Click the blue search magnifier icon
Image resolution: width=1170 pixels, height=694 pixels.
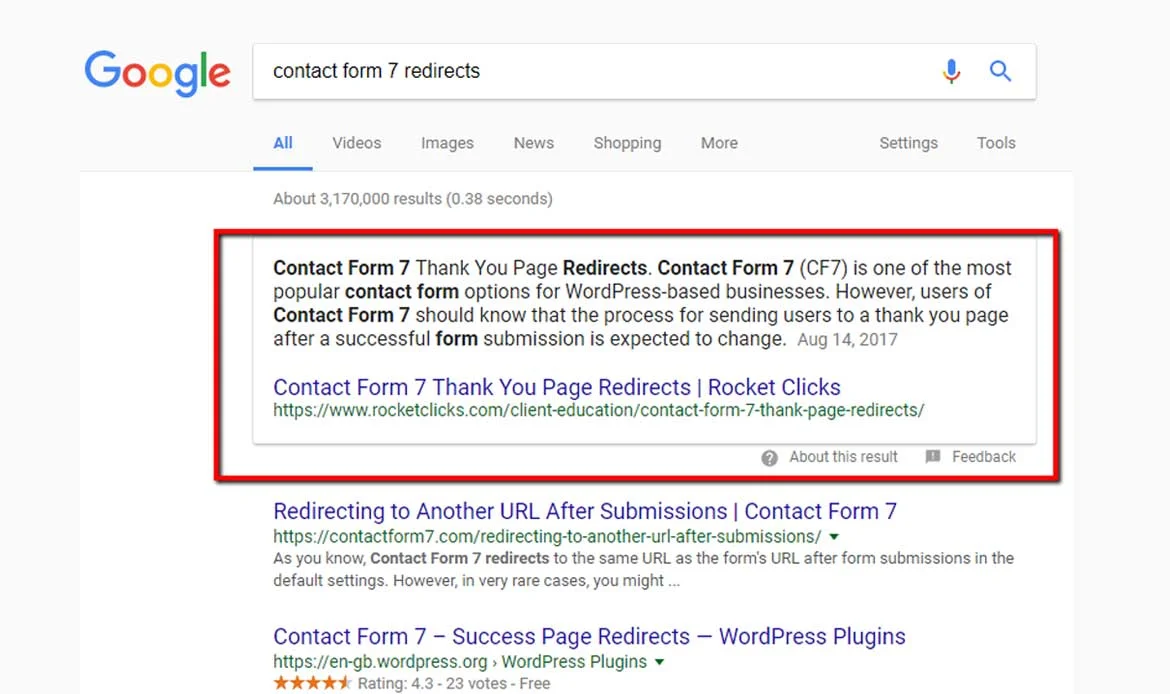(1000, 71)
